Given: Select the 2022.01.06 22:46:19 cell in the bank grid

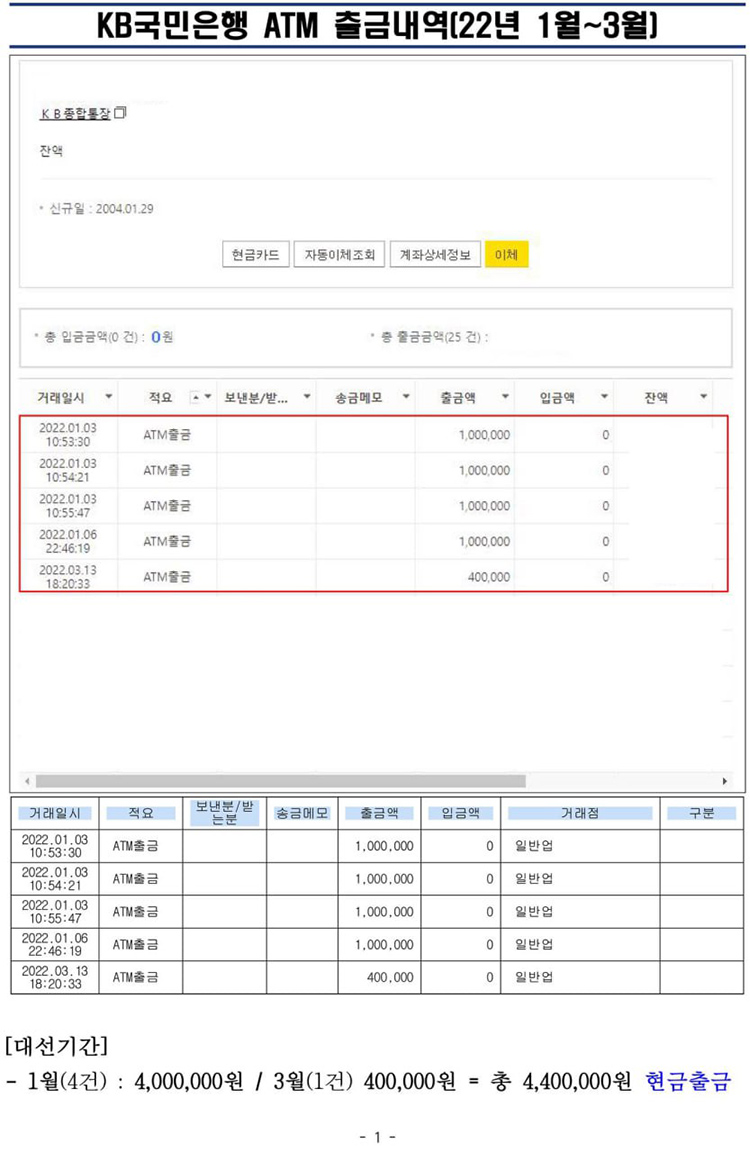Looking at the screenshot, I should click(x=68, y=541).
